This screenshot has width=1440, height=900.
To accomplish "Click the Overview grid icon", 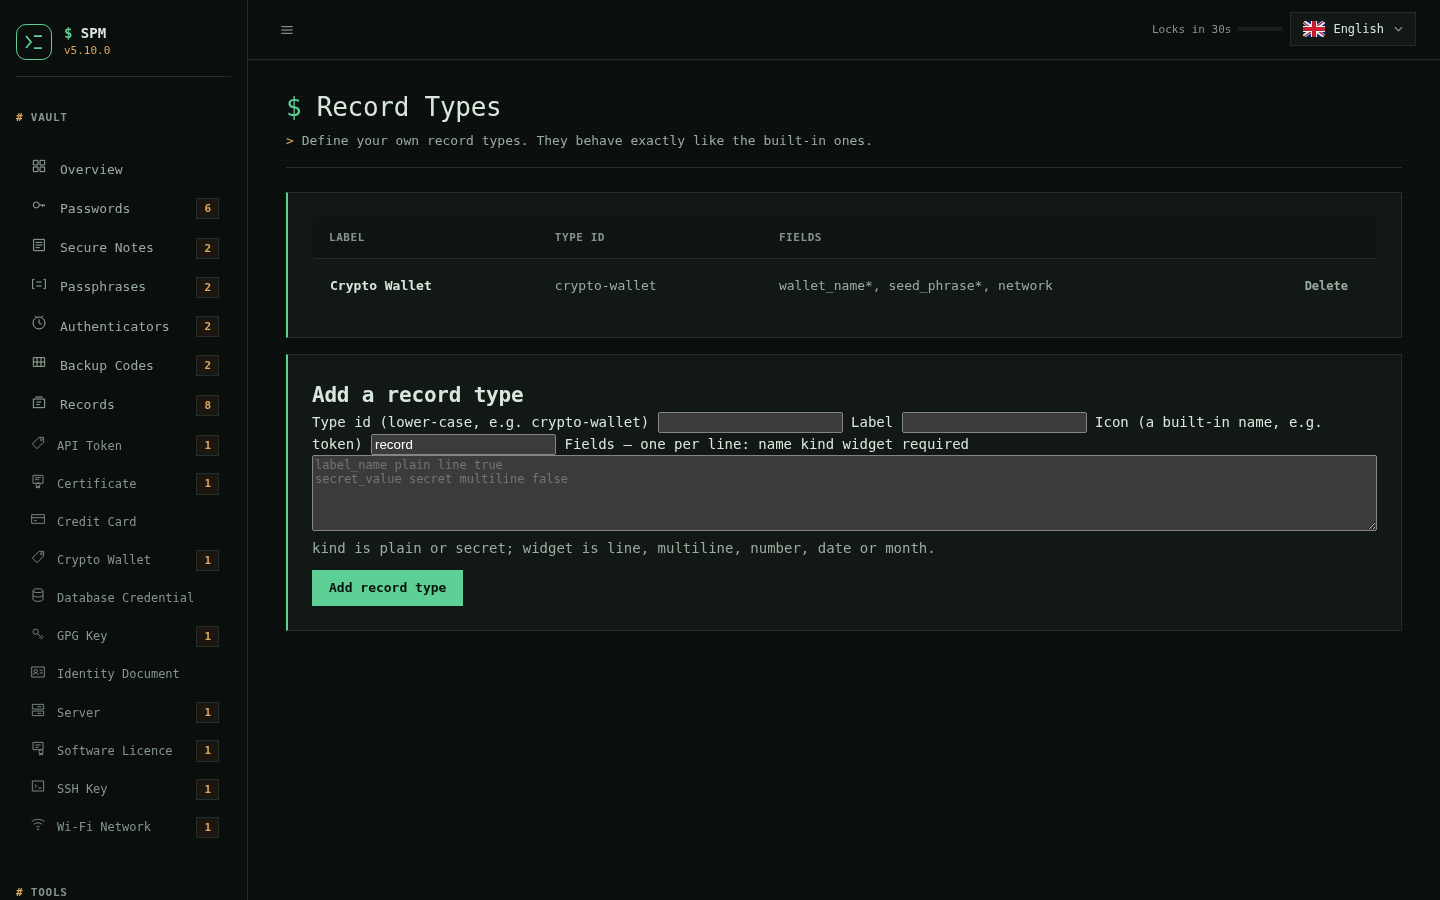I will tap(39, 166).
